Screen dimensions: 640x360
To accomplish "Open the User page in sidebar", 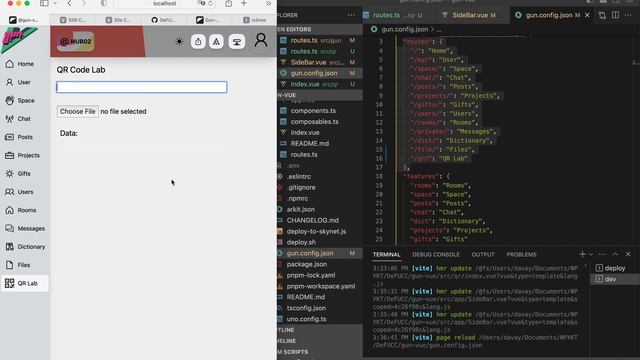I will point(24,82).
